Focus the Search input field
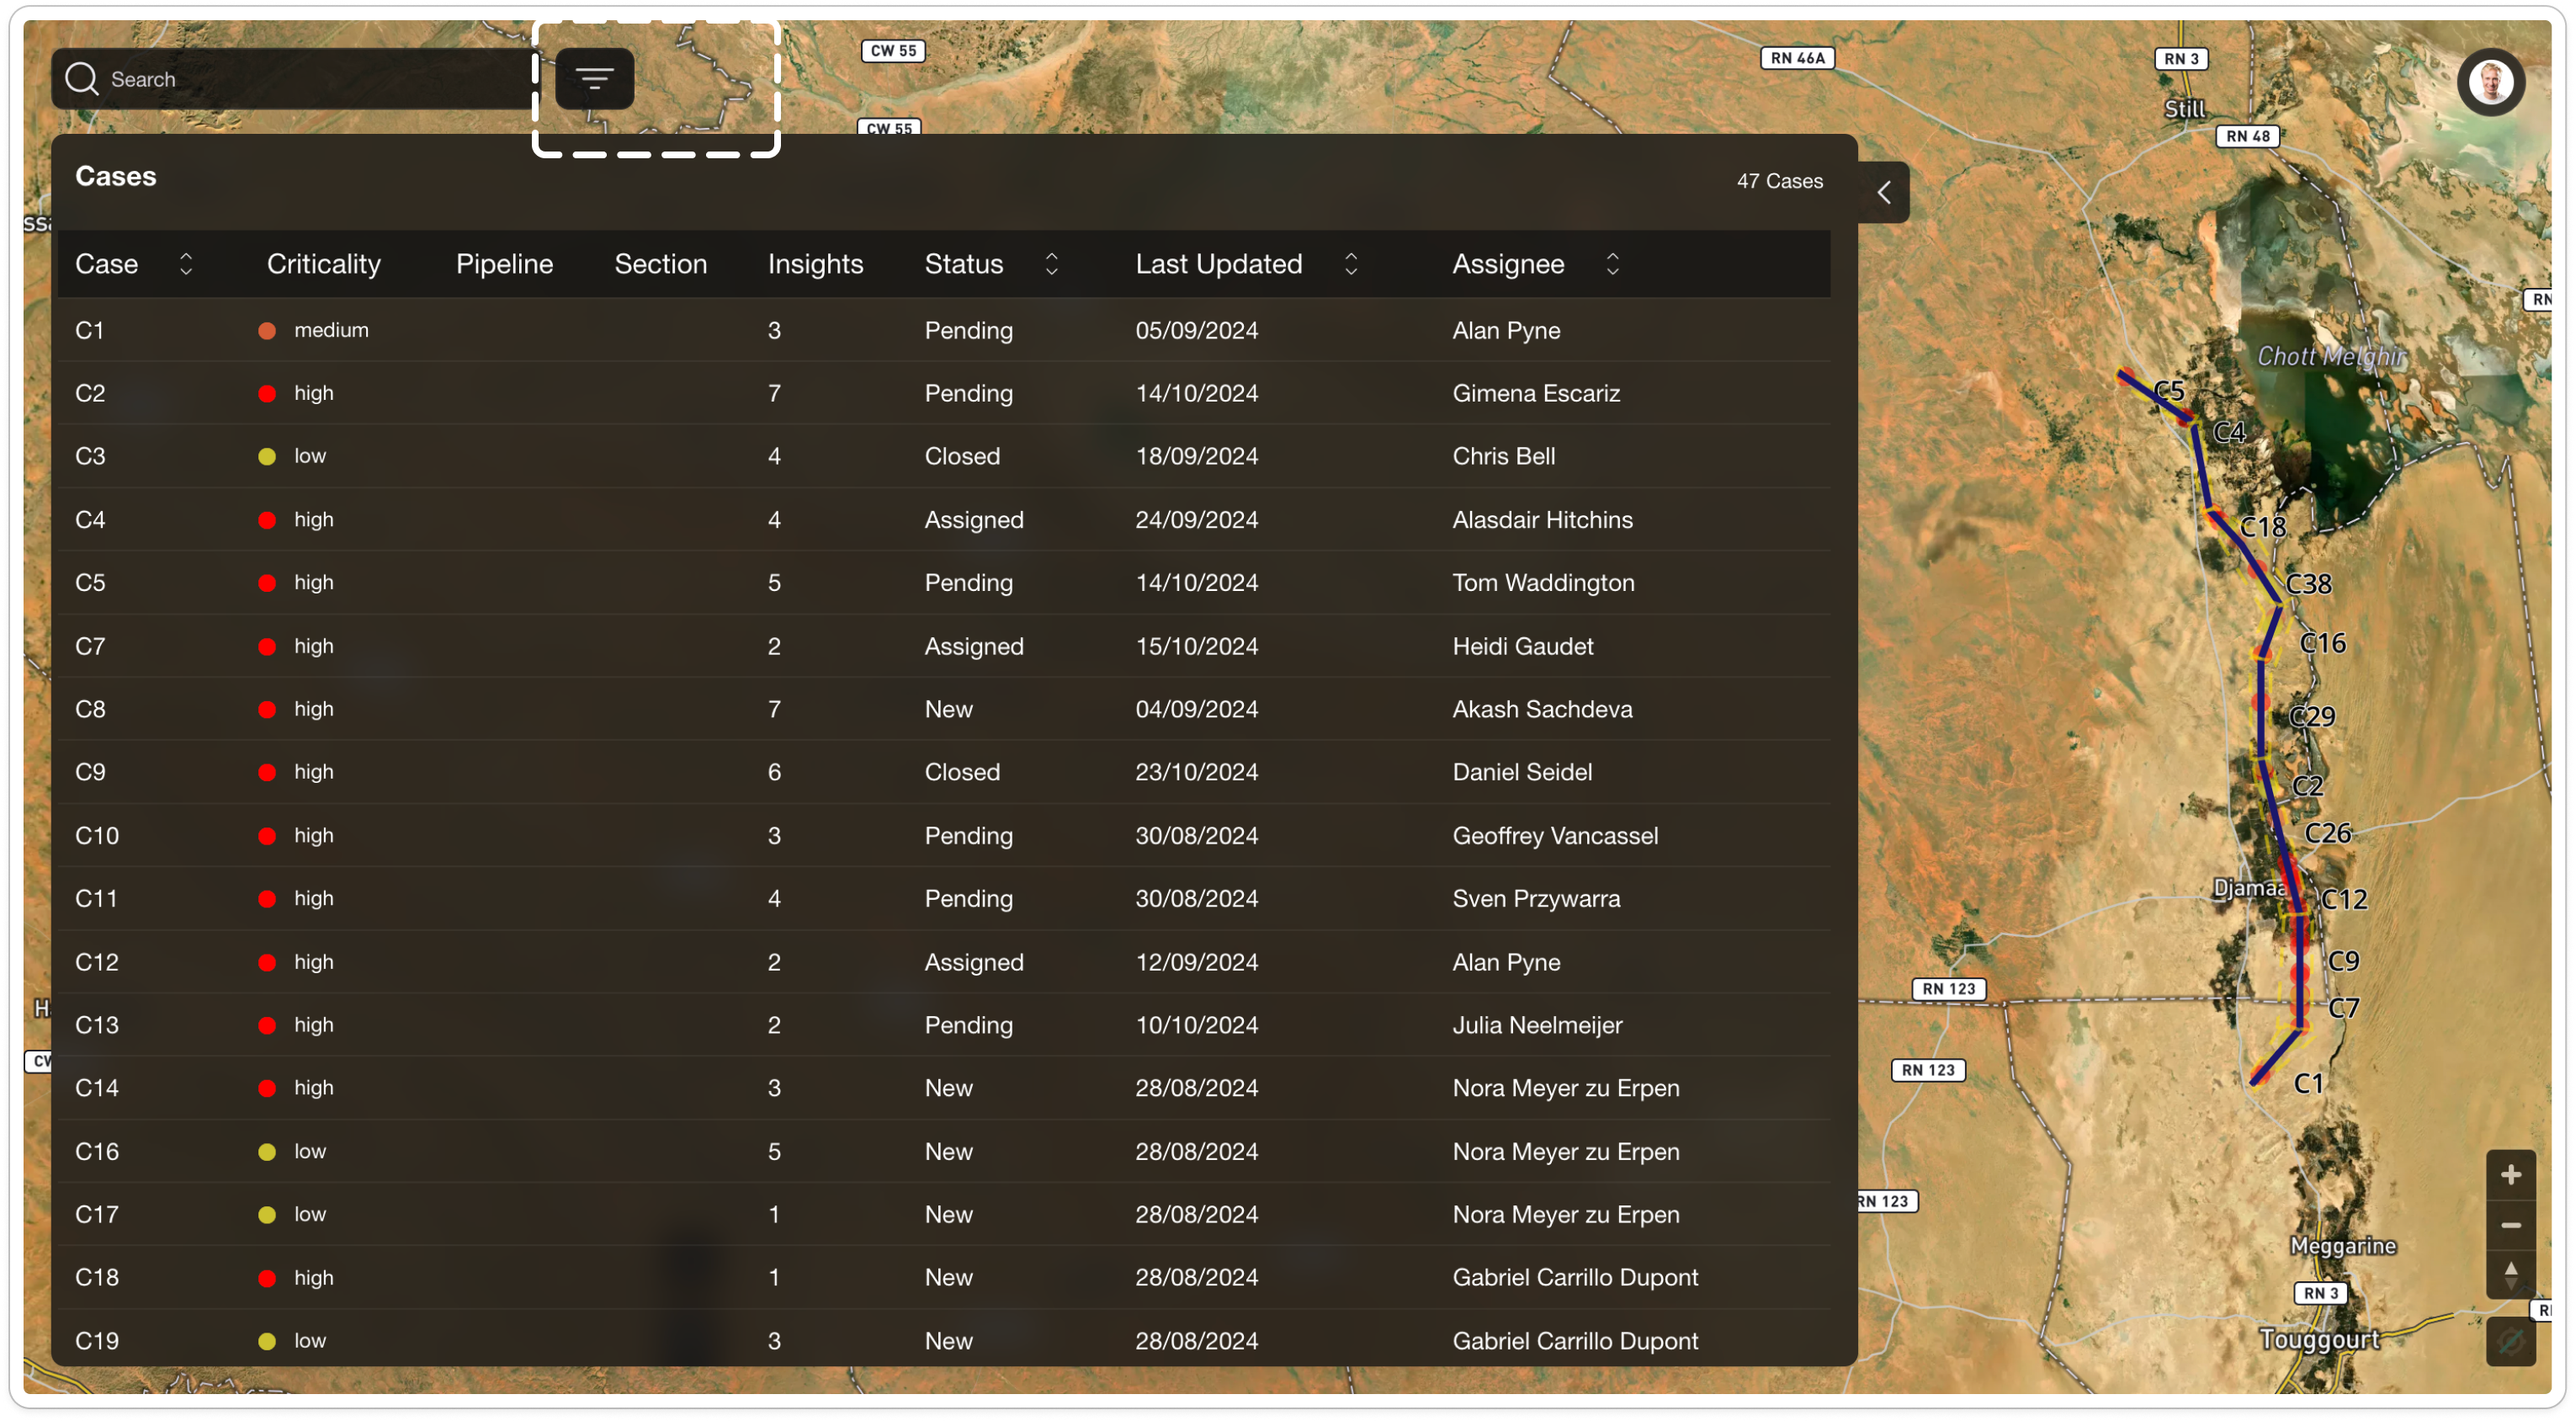 [300, 79]
